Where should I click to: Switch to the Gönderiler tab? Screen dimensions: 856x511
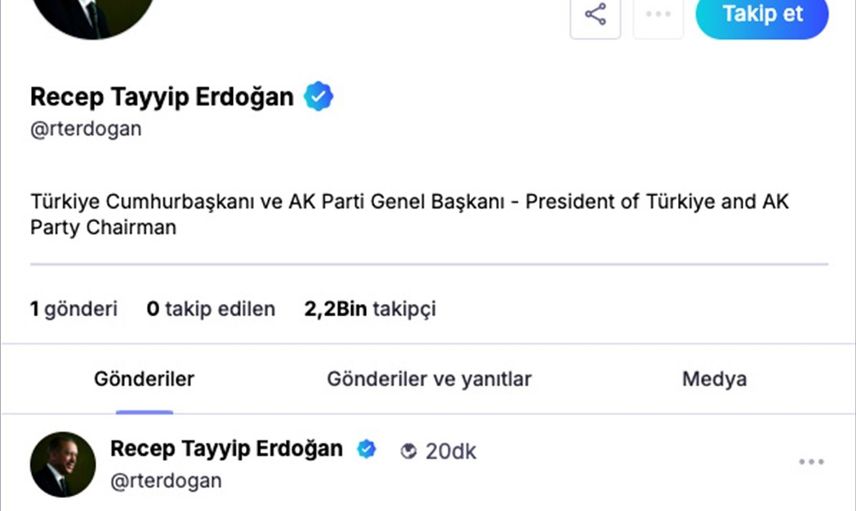tap(144, 379)
